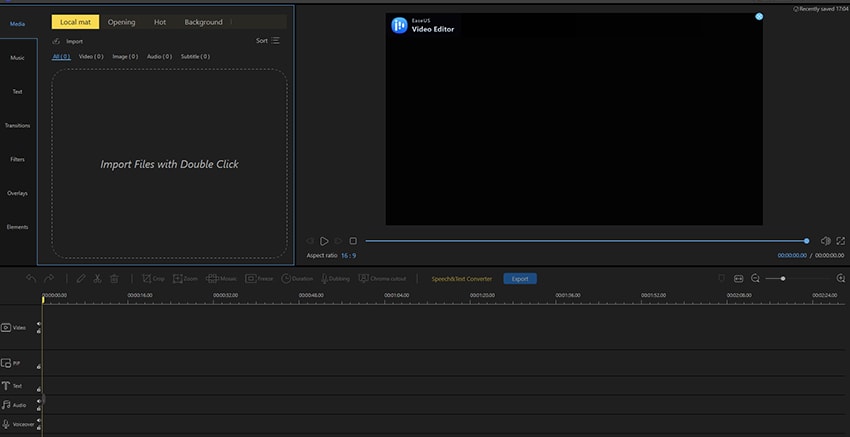Open the Duration setting
Viewport: 850px width, 437px height.
tap(297, 279)
